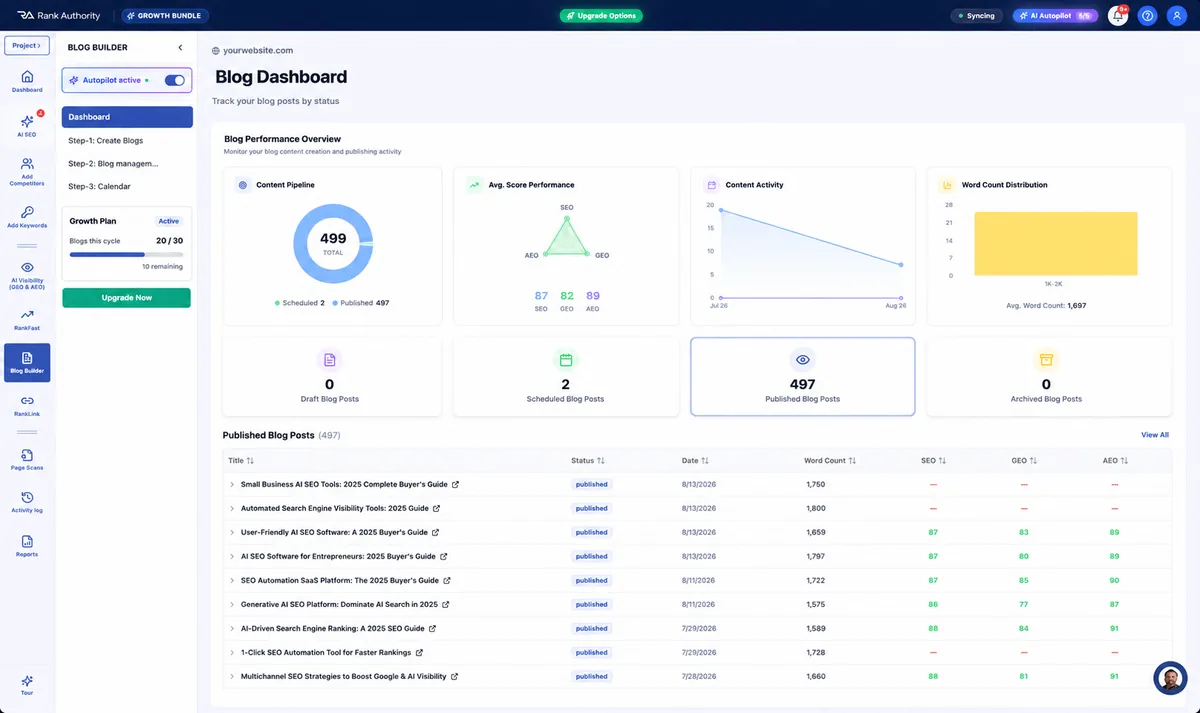Viewport: 1200px width, 713px height.
Task: Click the yellow 1K-2K word count bar
Action: [x=1054, y=243]
